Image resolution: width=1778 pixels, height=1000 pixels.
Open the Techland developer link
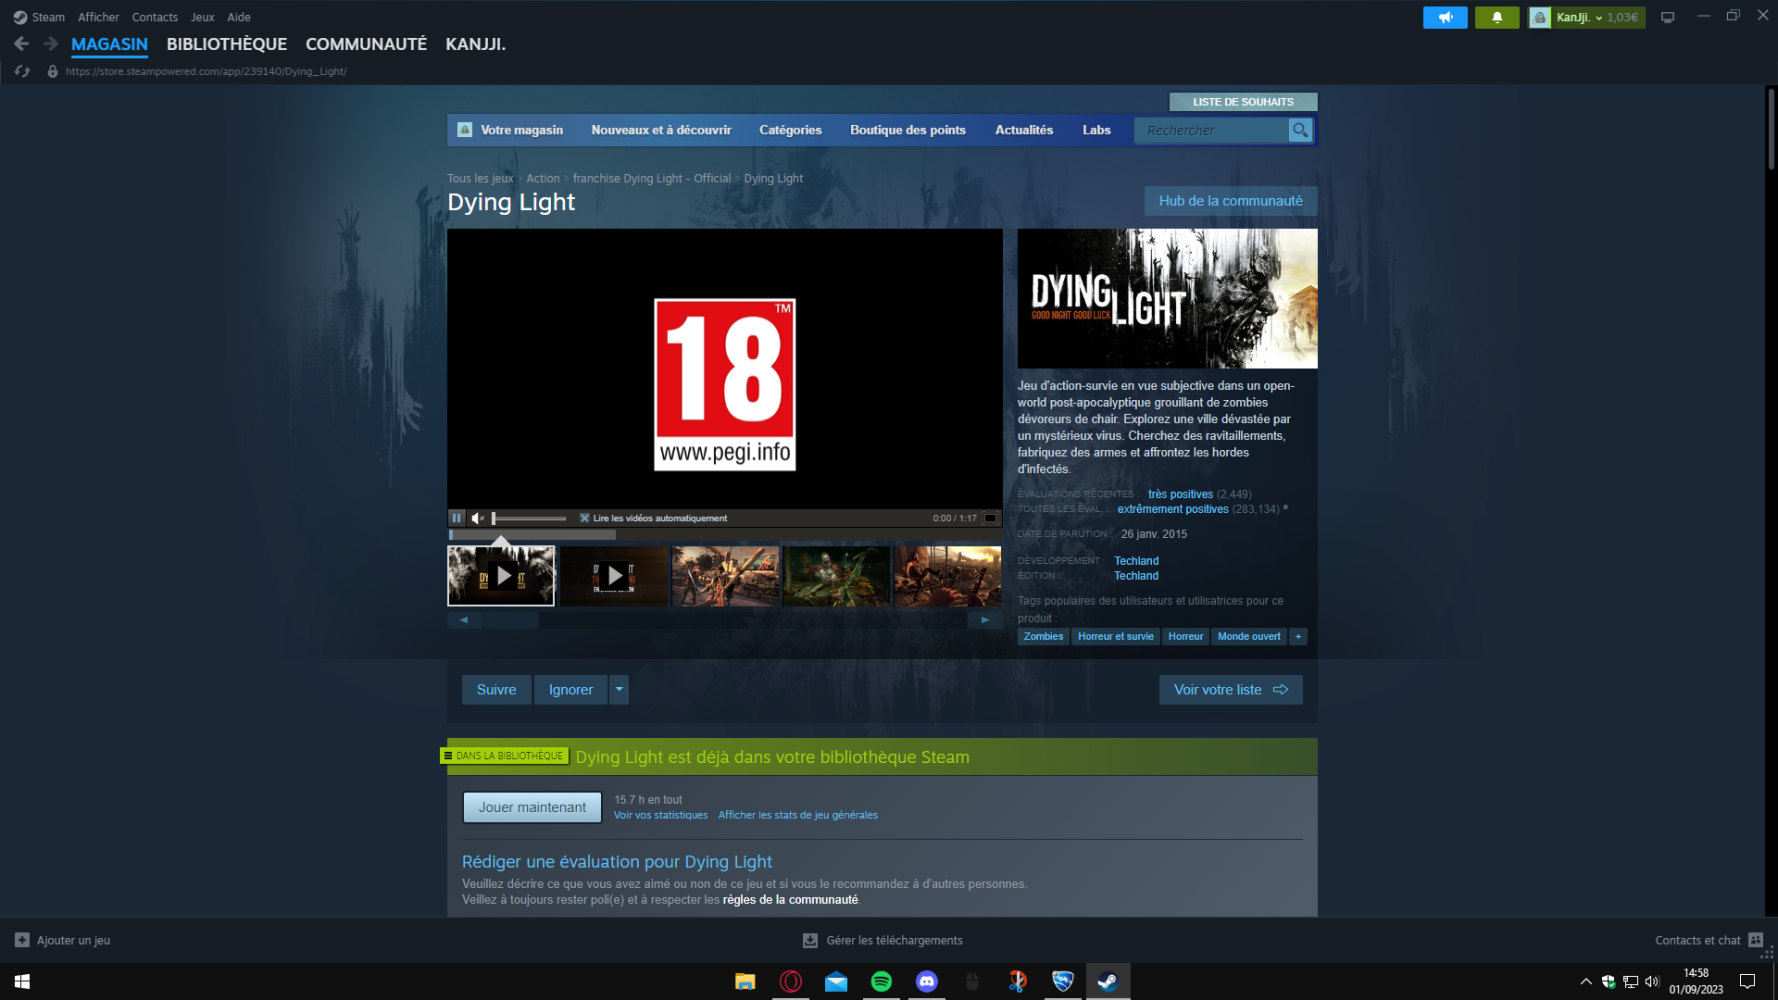[x=1136, y=561]
